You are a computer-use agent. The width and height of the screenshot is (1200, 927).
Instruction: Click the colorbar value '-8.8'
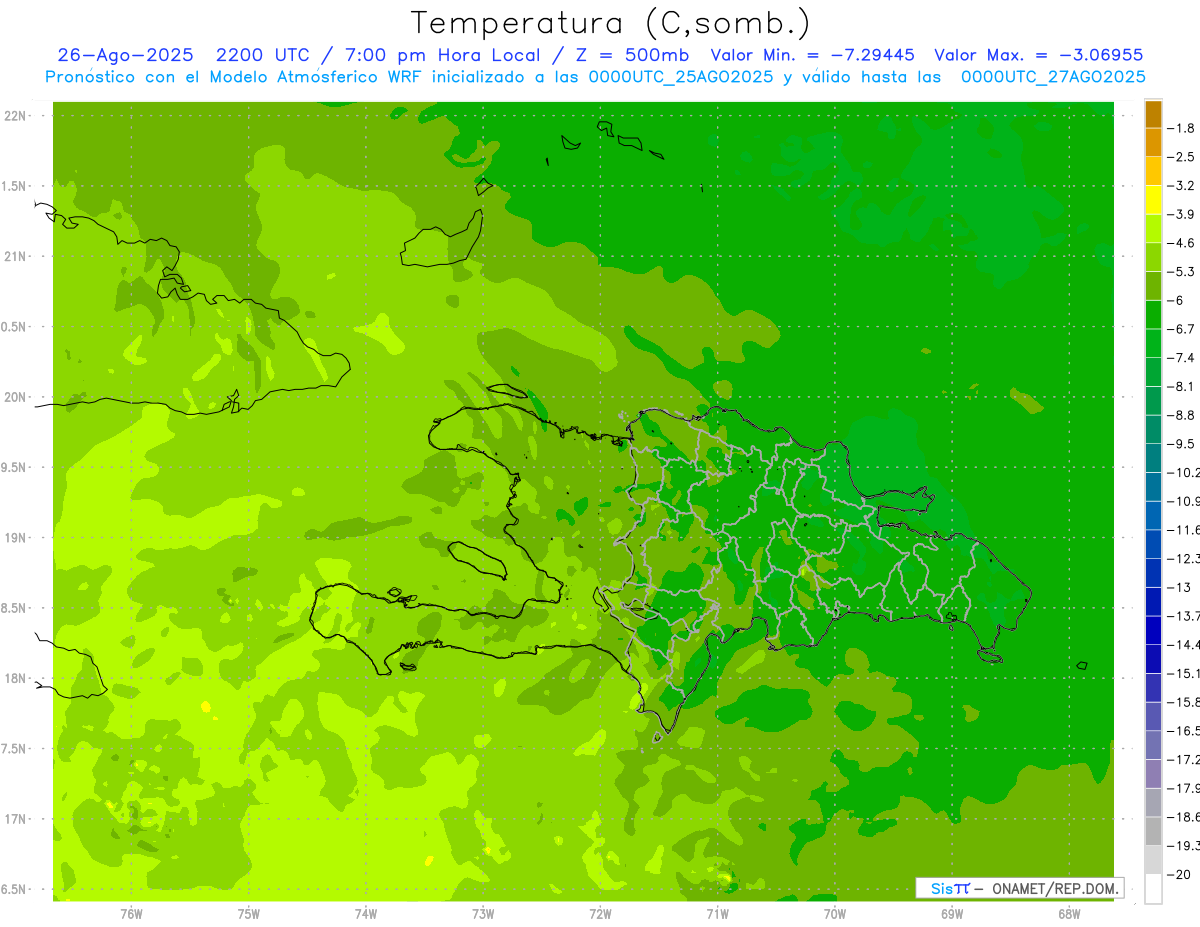click(1181, 415)
